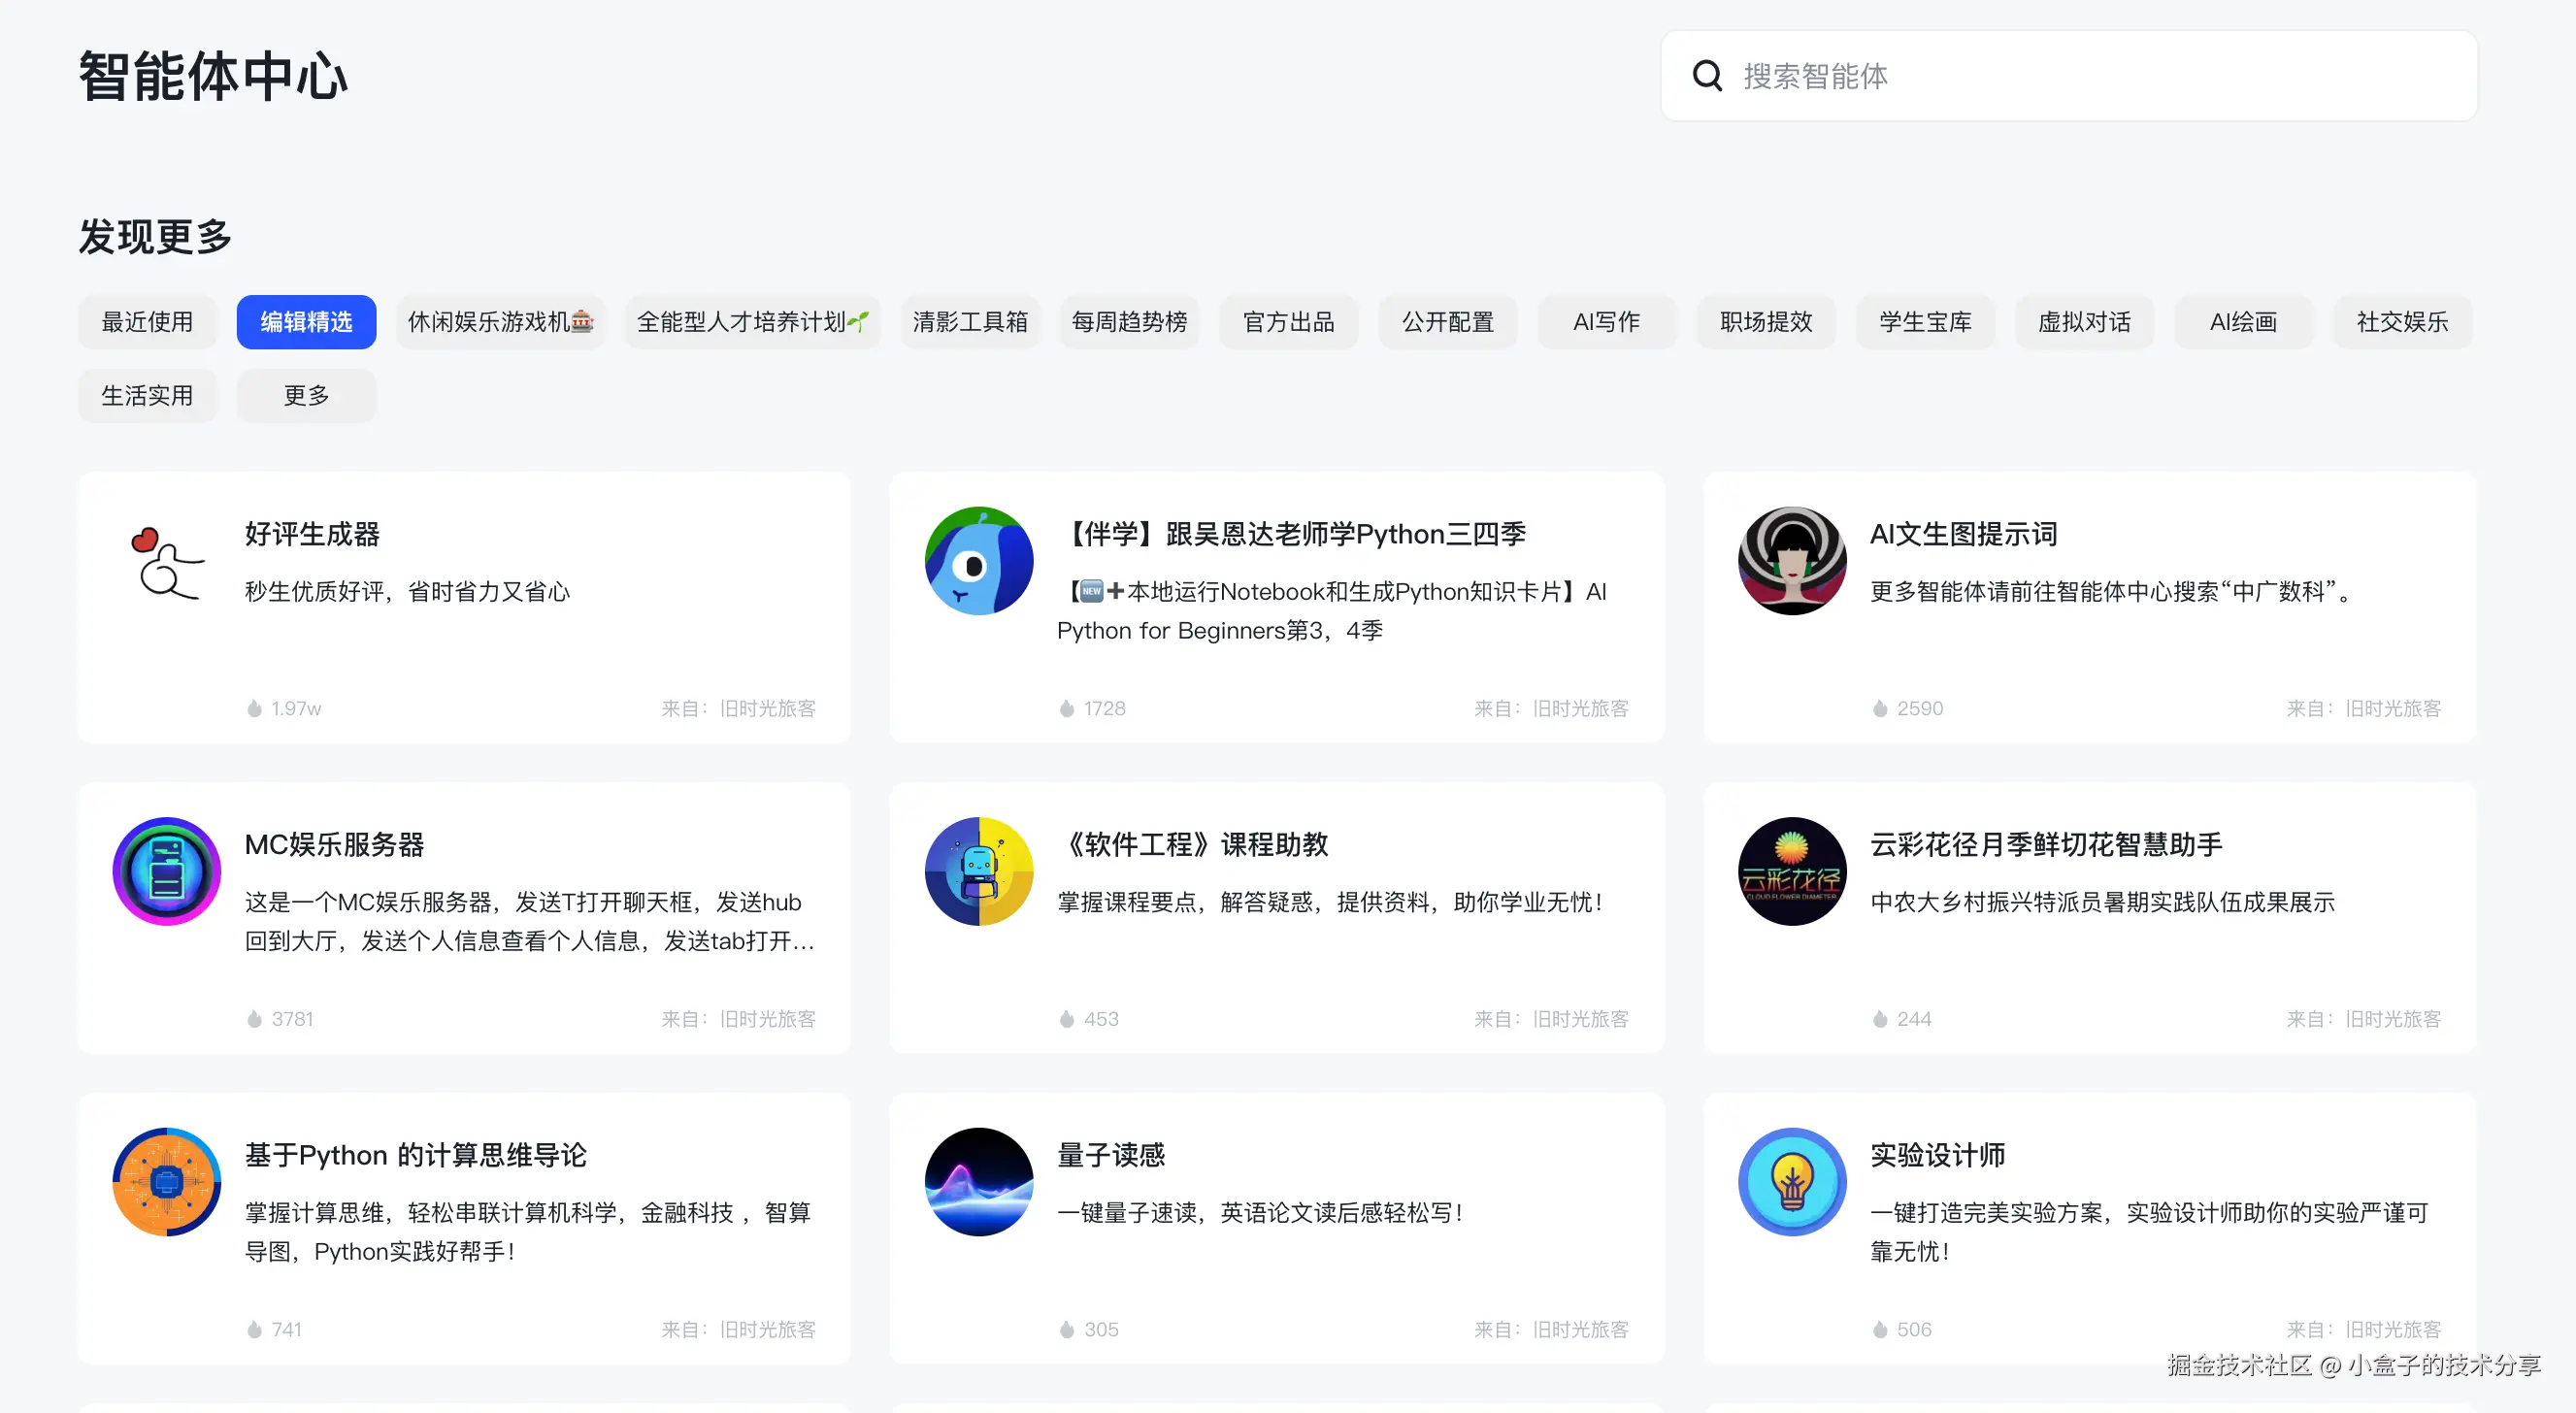
Task: Open the MC娱乐服务器 server icon
Action: pos(166,871)
